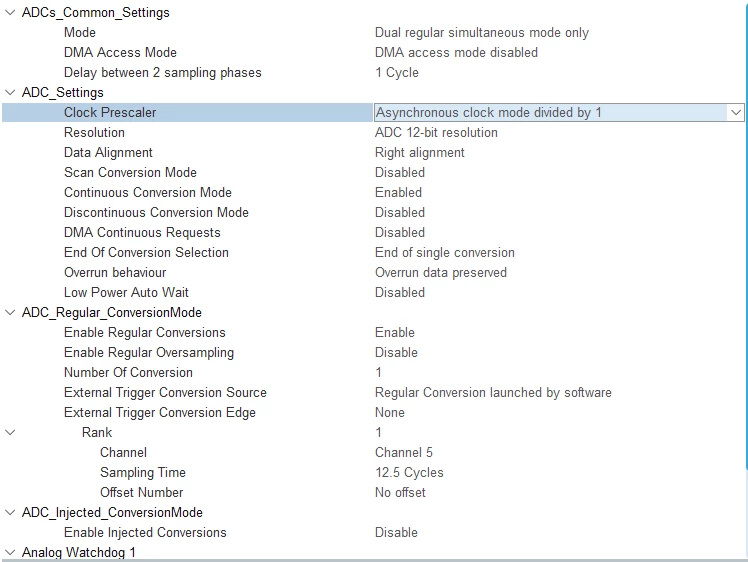Change Scan Conversion Mode Disabled value
The image size is (748, 562).
coord(400,173)
